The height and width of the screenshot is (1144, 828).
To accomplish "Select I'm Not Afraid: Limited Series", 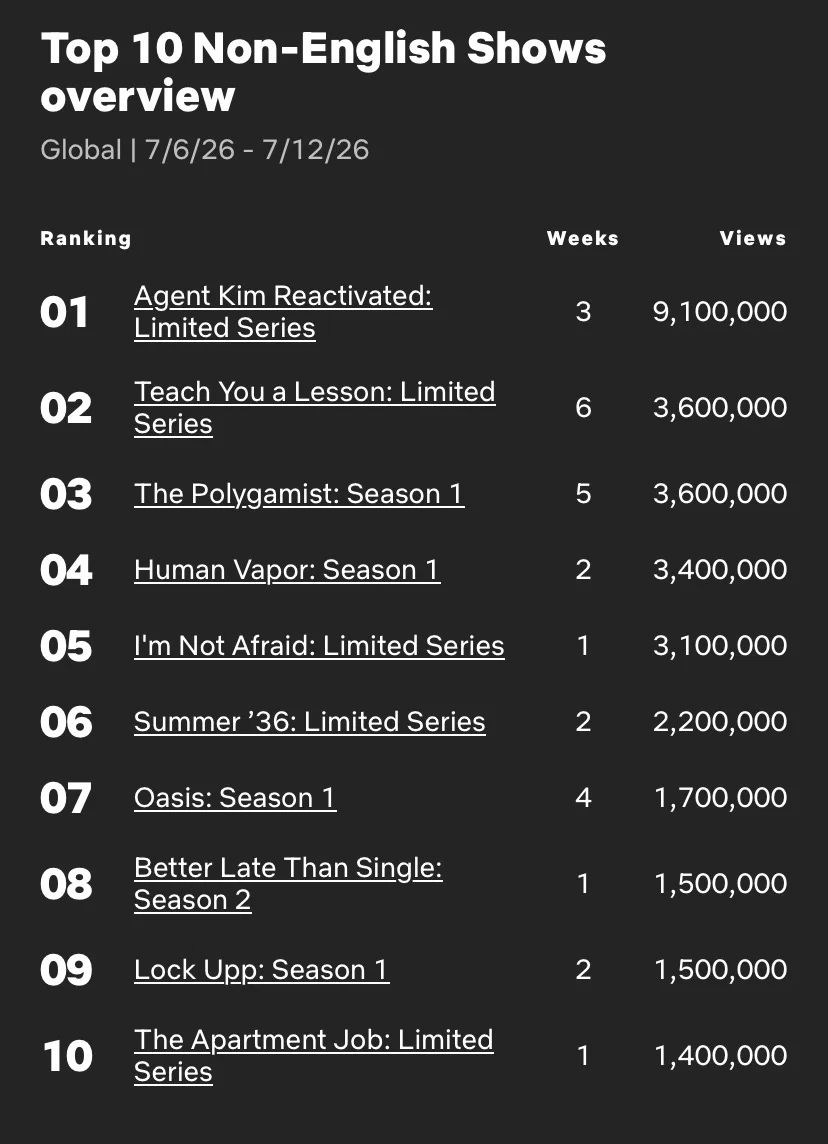I will pos(319,646).
